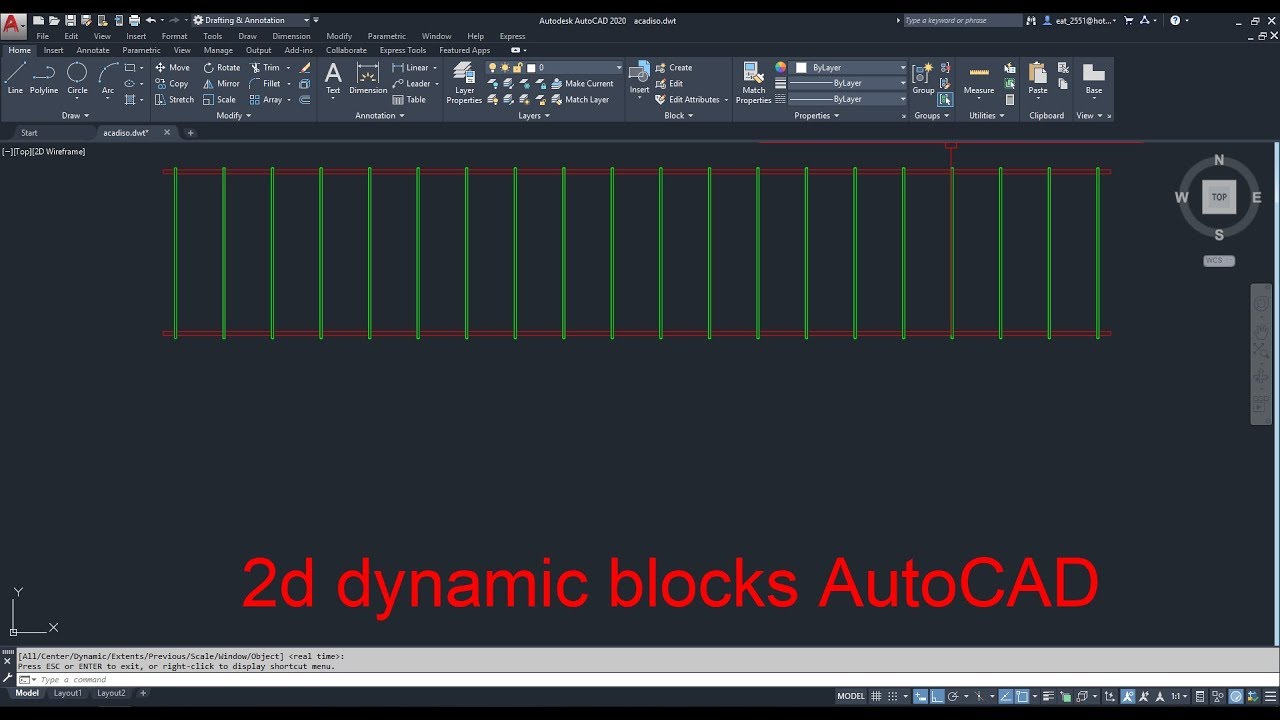Open Layer Properties manager
Viewport: 1280px width, 720px height.
pyautogui.click(x=464, y=82)
